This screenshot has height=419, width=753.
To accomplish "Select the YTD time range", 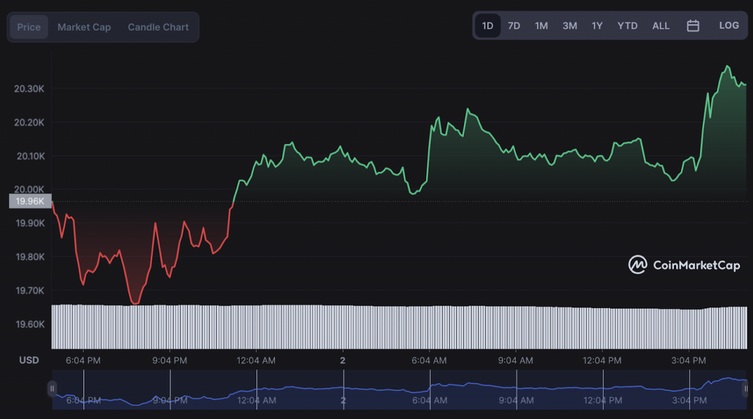I will (627, 25).
